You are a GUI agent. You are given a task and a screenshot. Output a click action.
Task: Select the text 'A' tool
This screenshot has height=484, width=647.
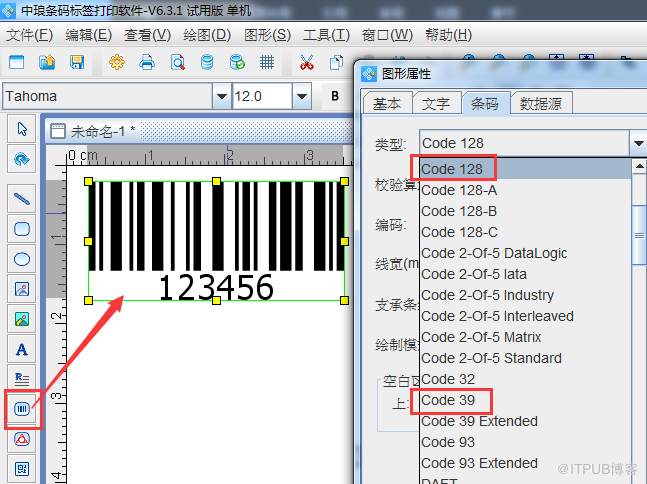21,349
